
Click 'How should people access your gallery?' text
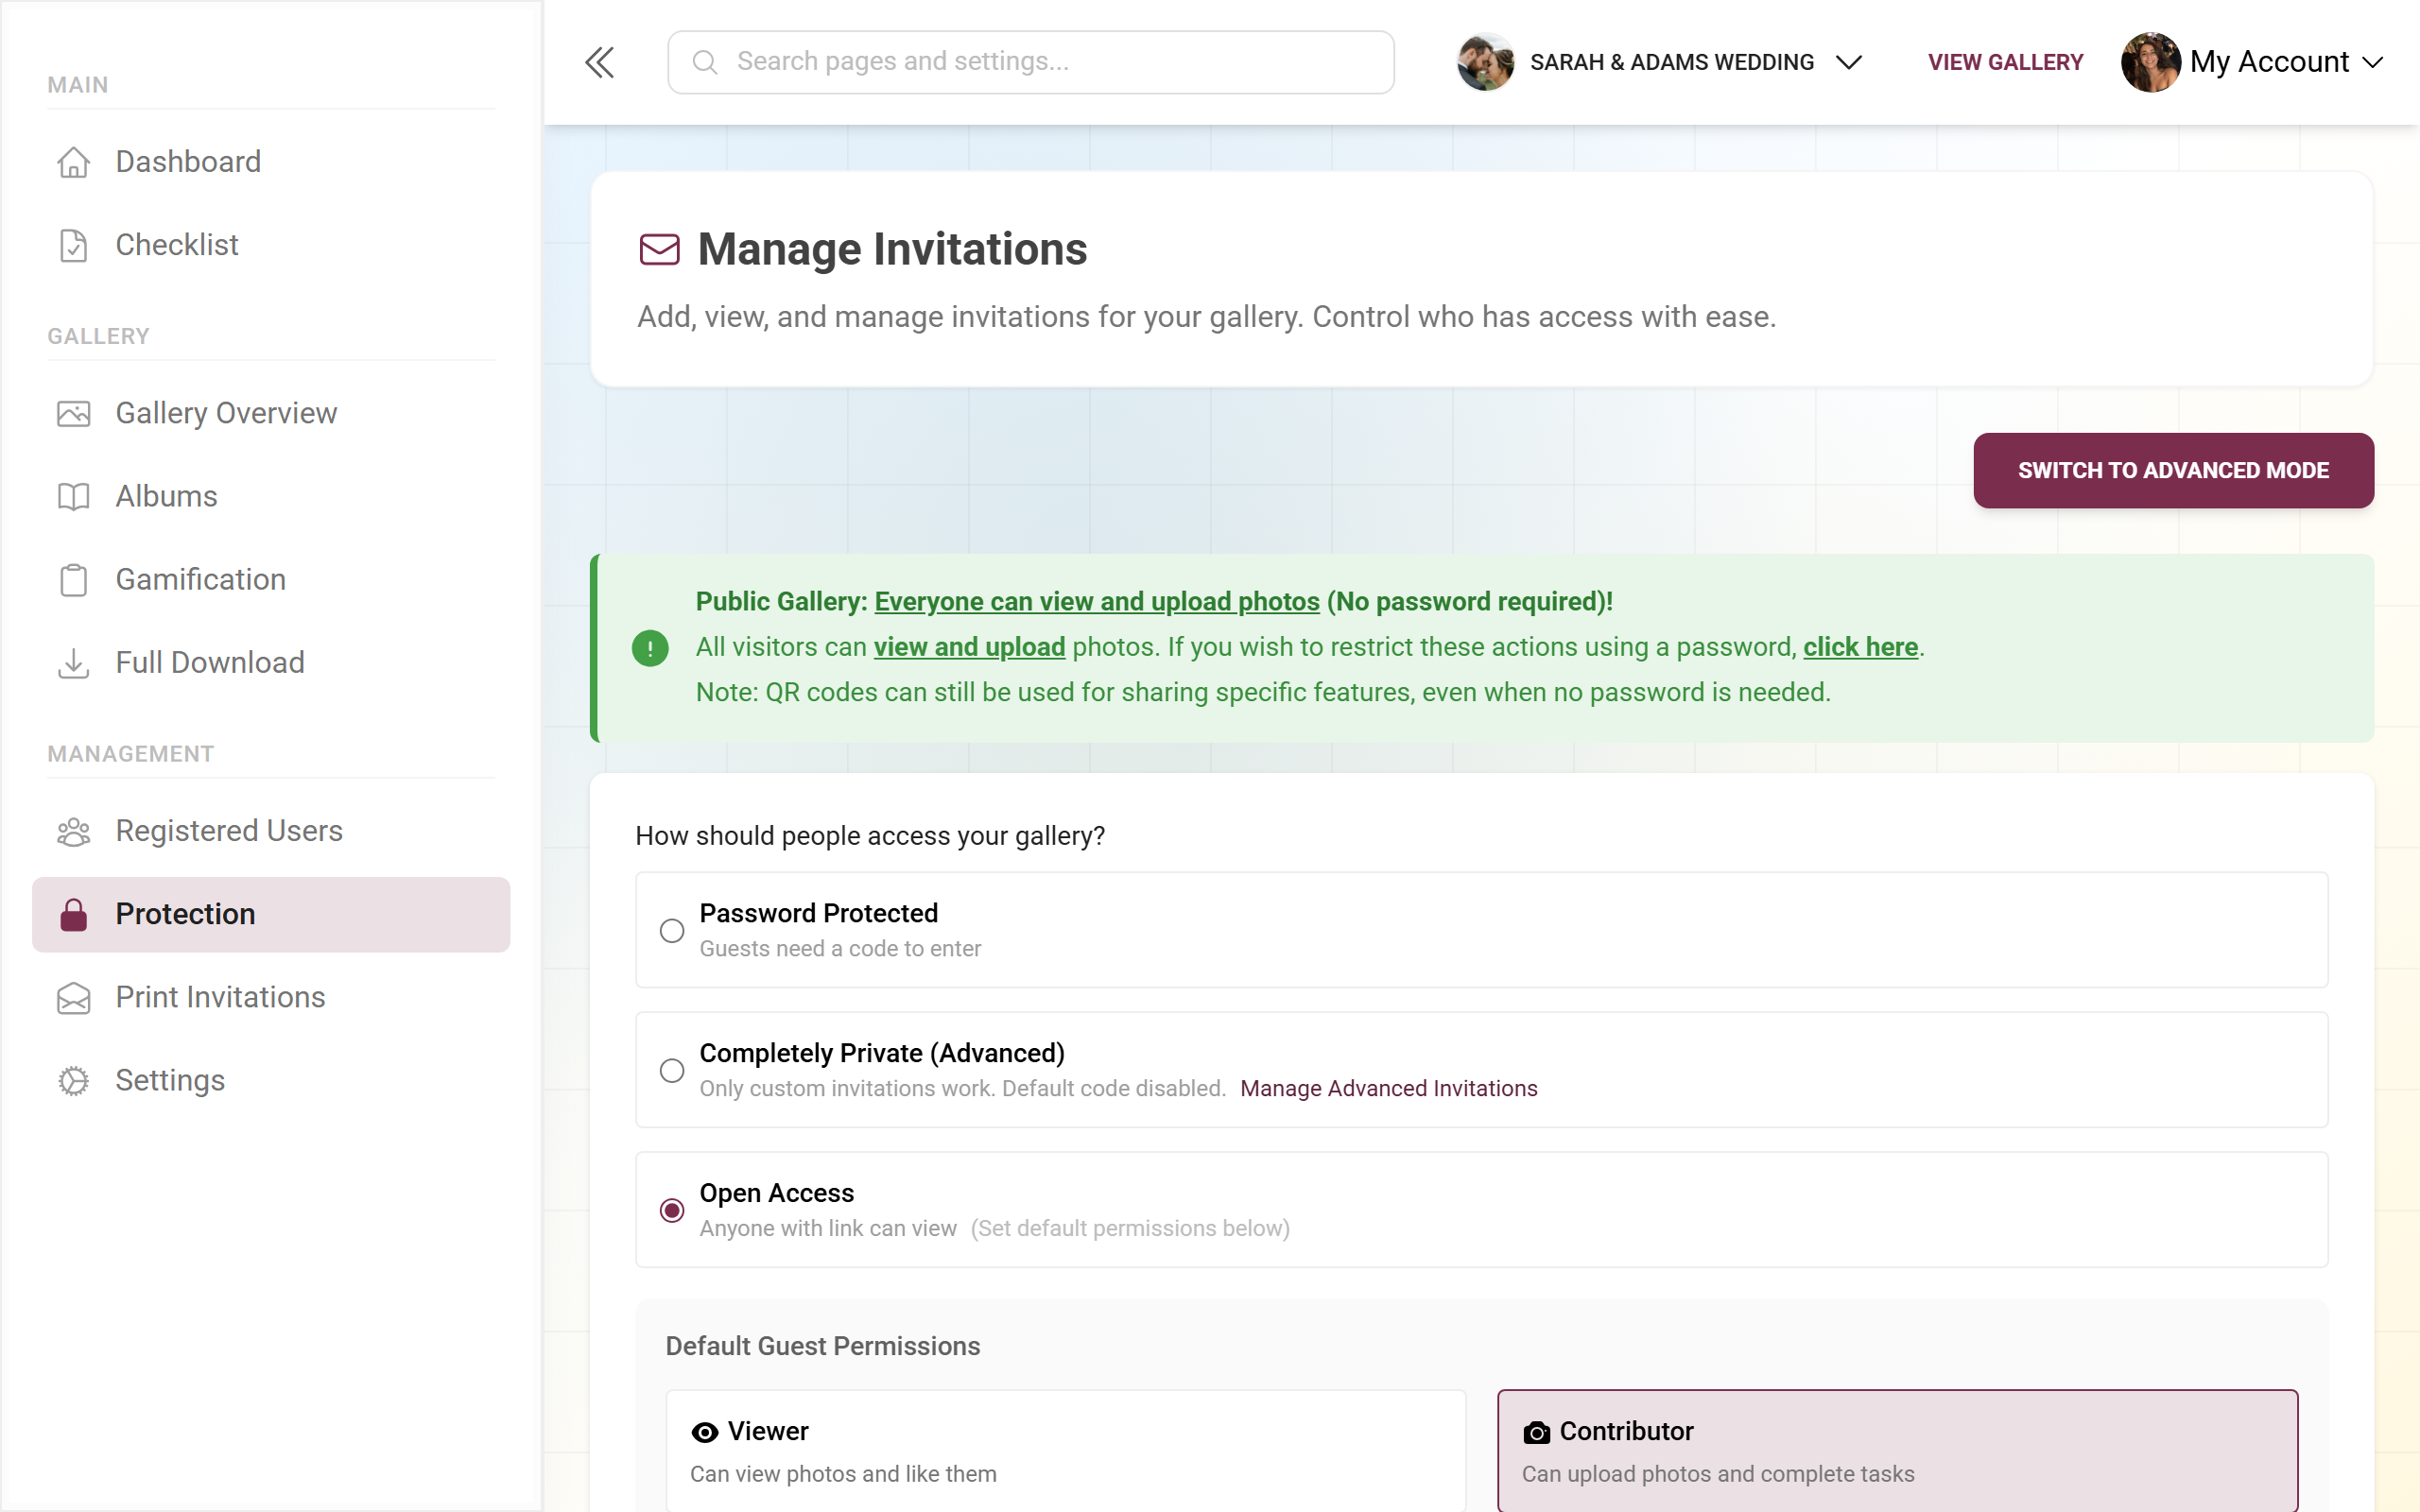[x=870, y=836]
